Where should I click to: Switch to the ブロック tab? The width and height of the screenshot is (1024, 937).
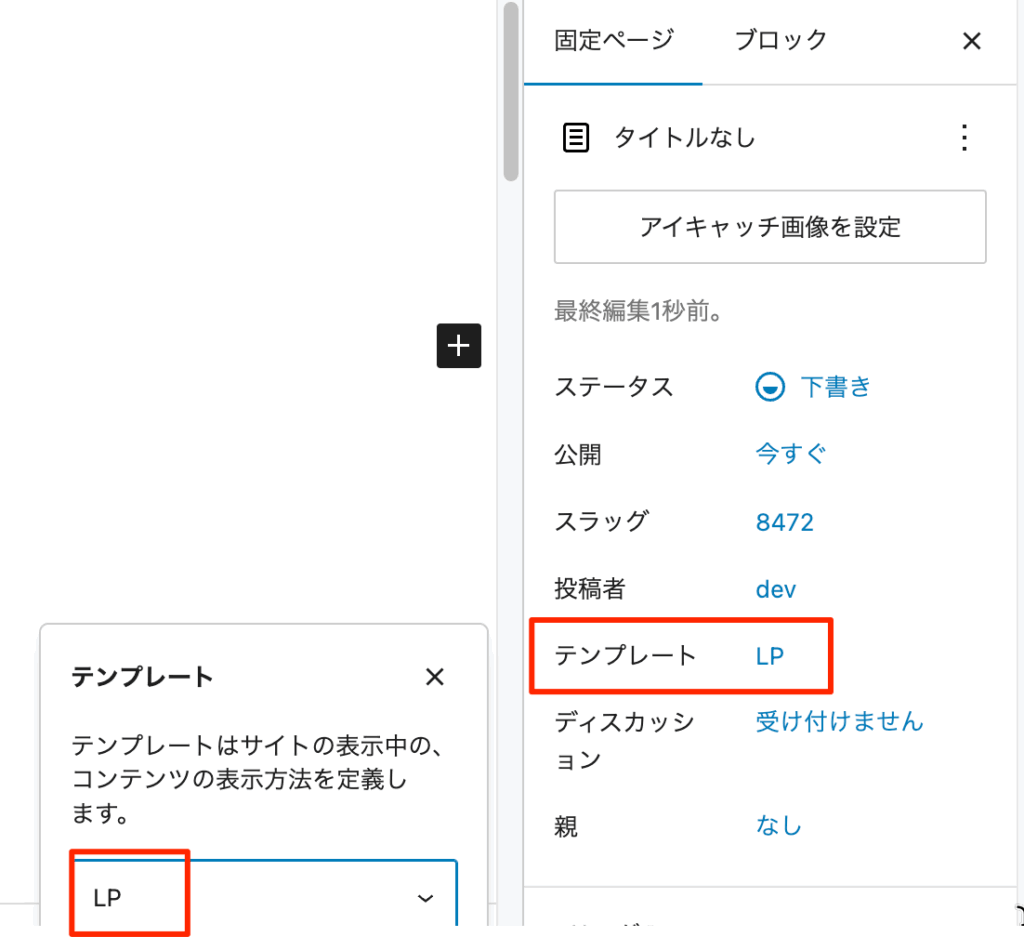tap(780, 40)
